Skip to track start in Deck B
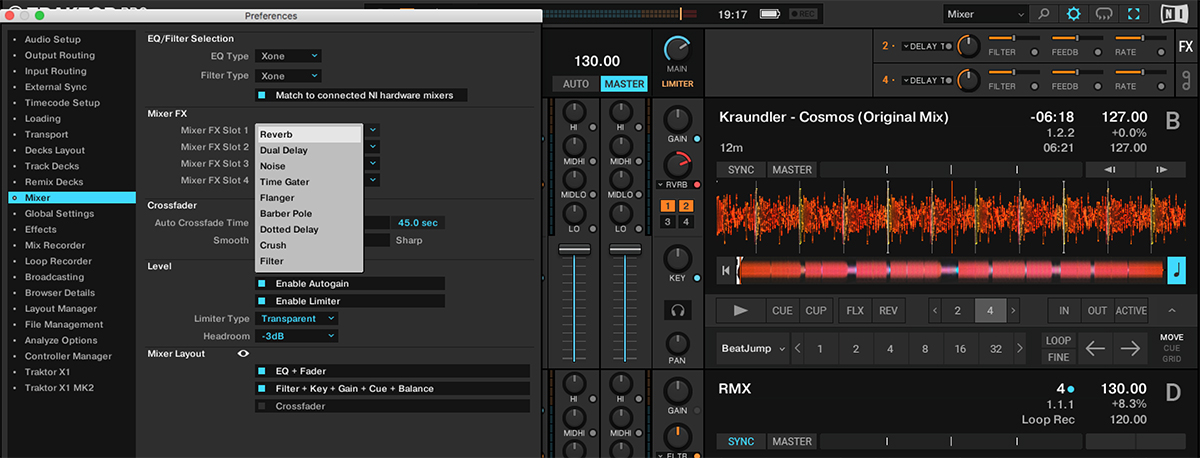Screen dimensions: 1200x458 726,270
